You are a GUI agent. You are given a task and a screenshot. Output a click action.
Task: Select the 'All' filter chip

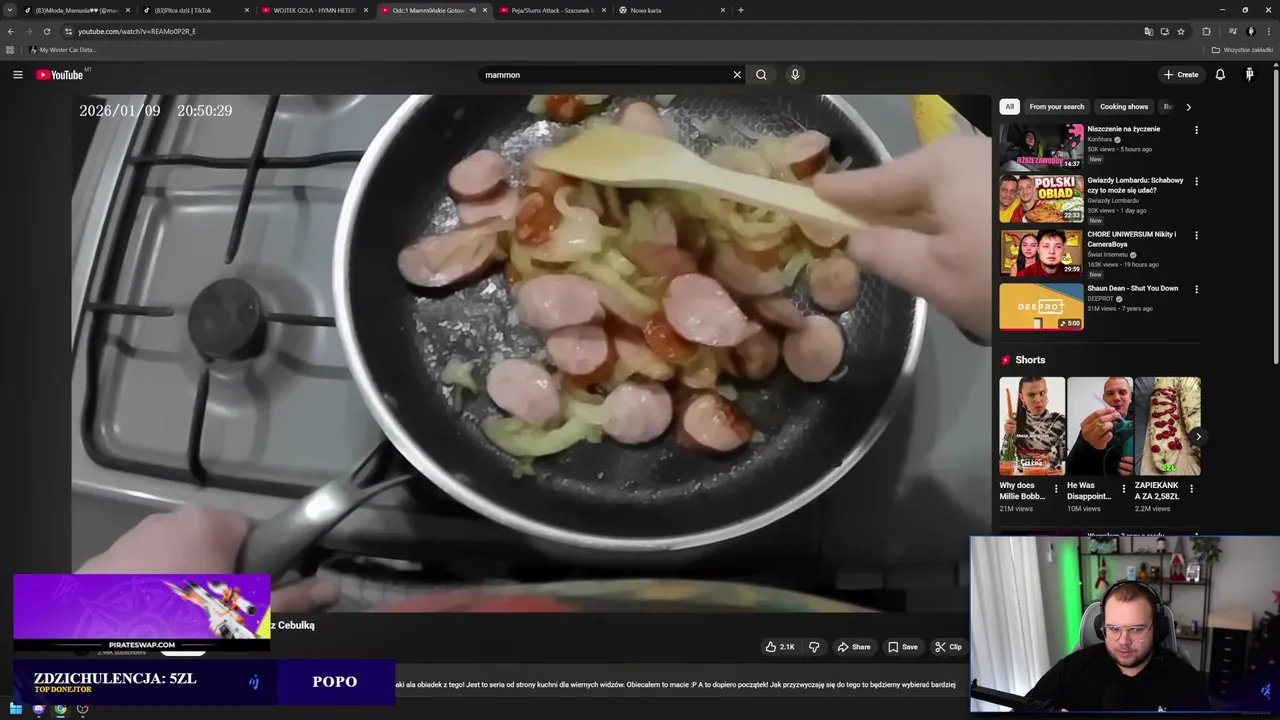coord(1010,107)
